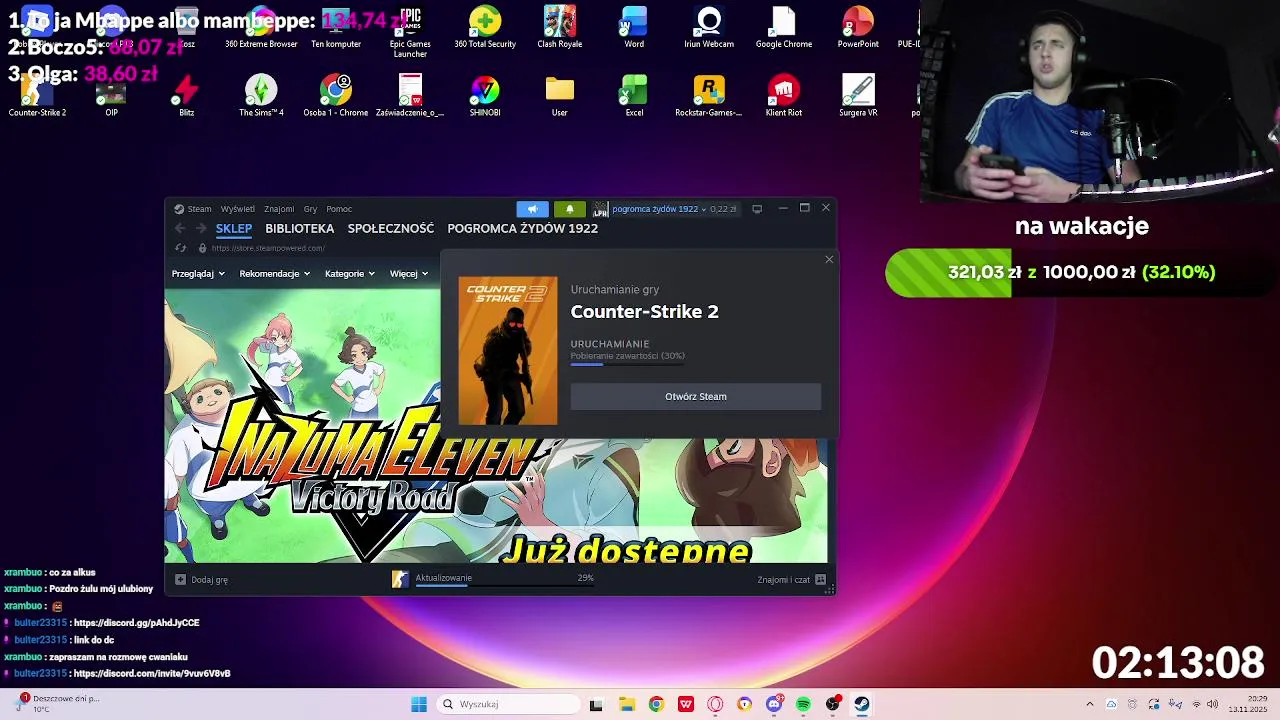Open Word desktop shortcut

point(634,27)
